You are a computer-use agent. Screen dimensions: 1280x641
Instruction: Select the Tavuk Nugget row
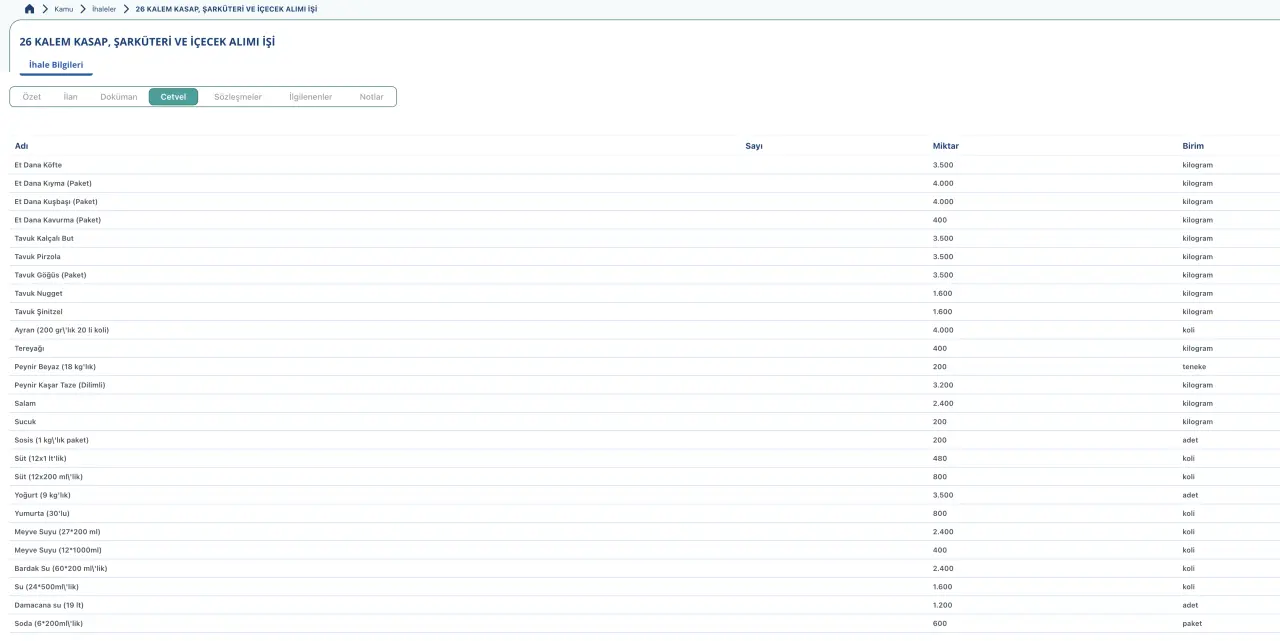[38, 293]
